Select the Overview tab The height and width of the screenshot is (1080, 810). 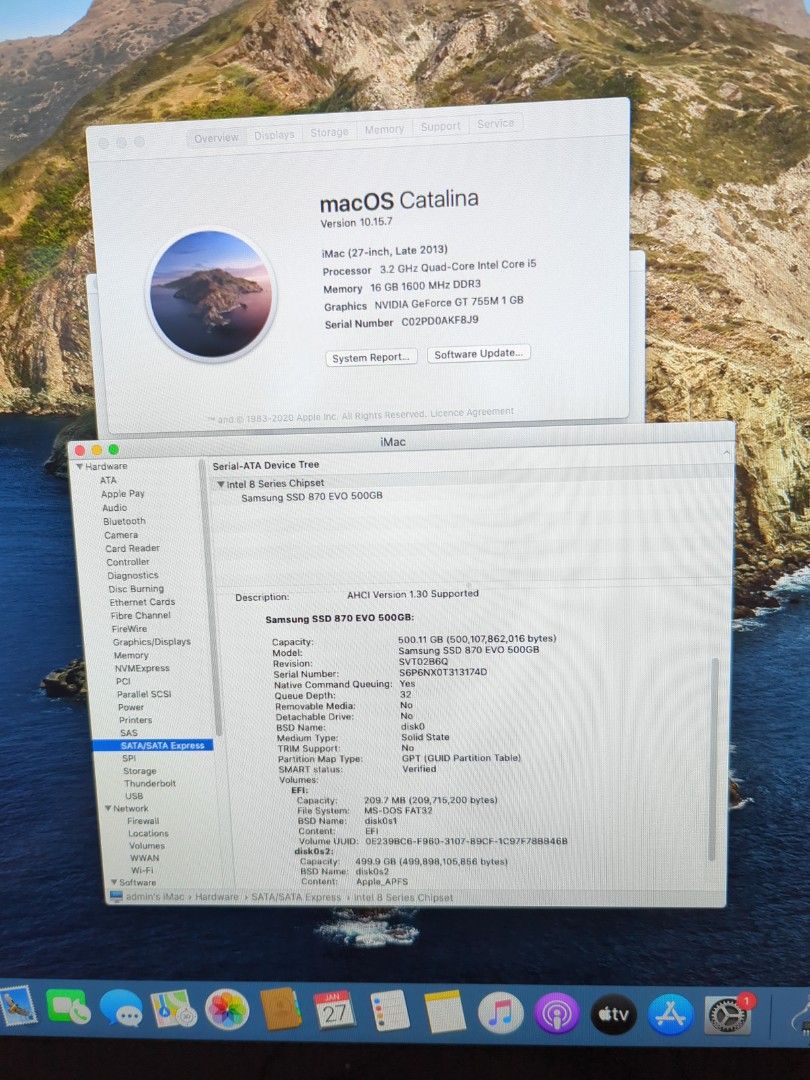click(216, 138)
